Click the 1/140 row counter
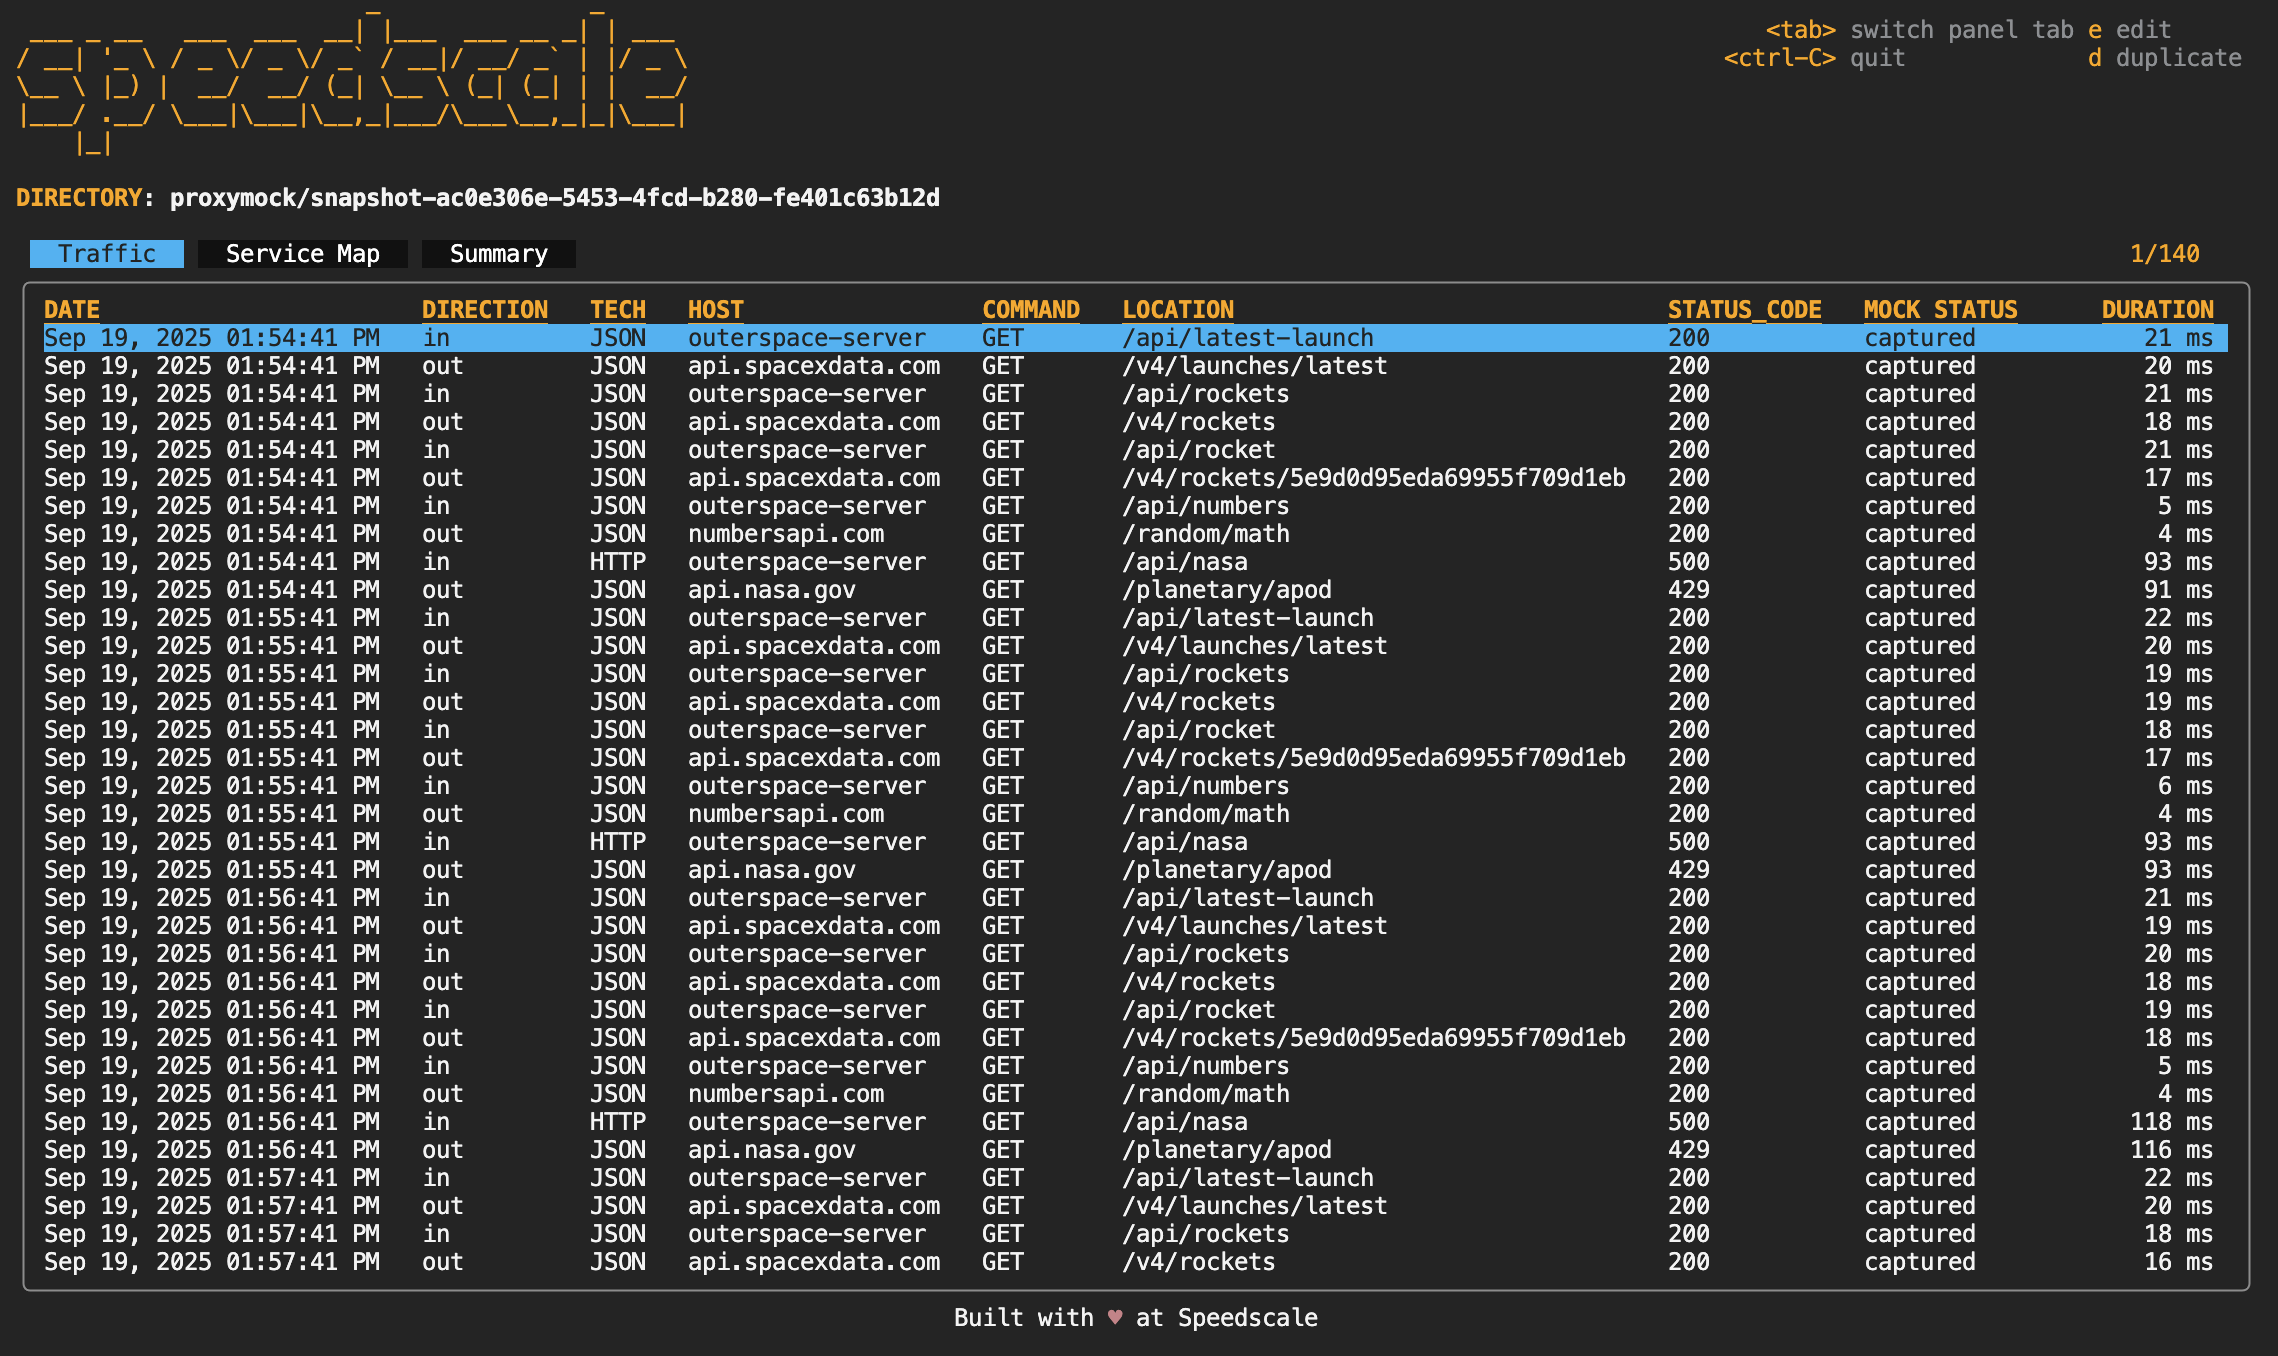The height and width of the screenshot is (1356, 2278). pyautogui.click(x=2164, y=254)
